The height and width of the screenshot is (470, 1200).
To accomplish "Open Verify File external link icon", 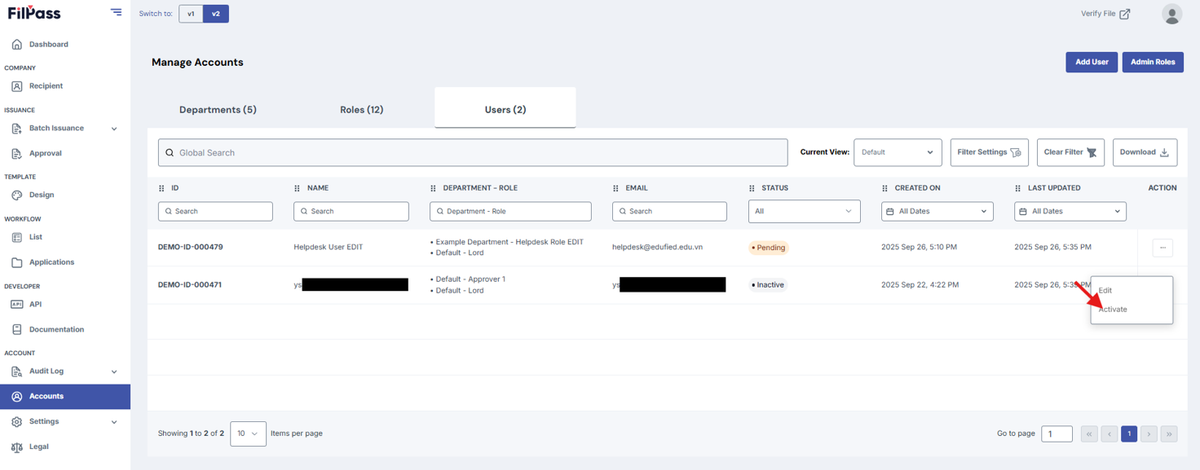I will [1125, 14].
